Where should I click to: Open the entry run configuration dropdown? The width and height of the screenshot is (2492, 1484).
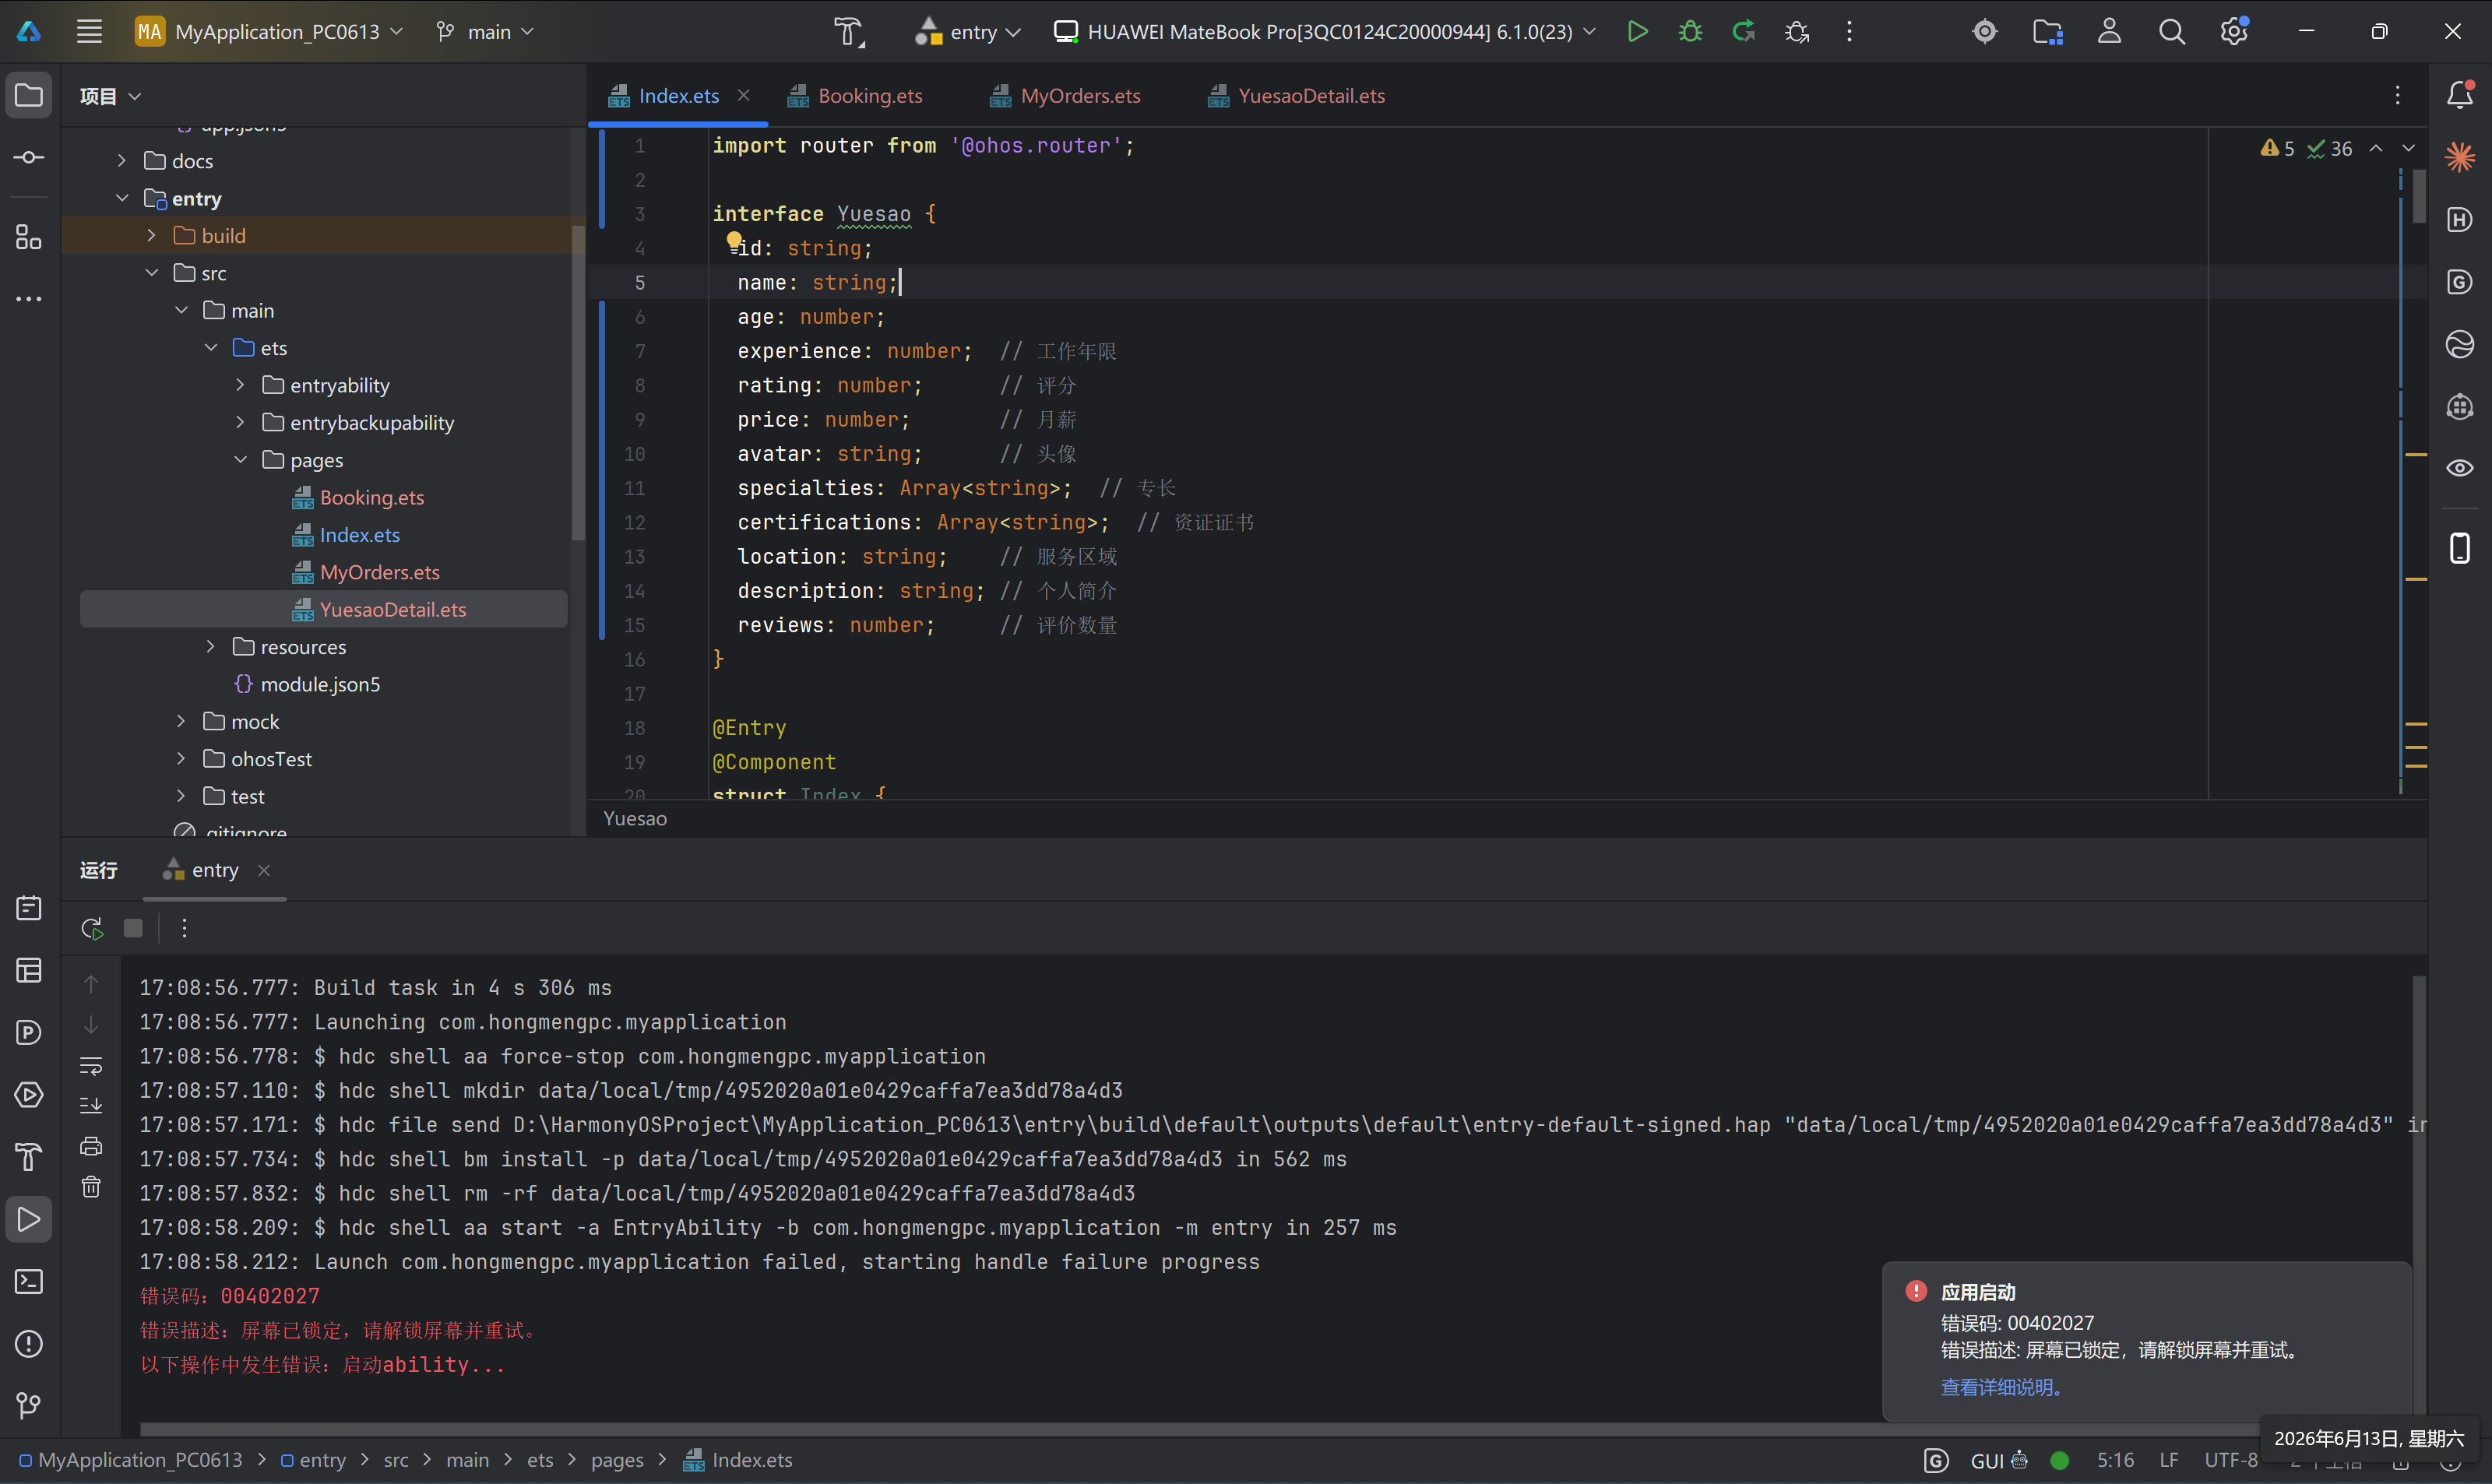(968, 32)
